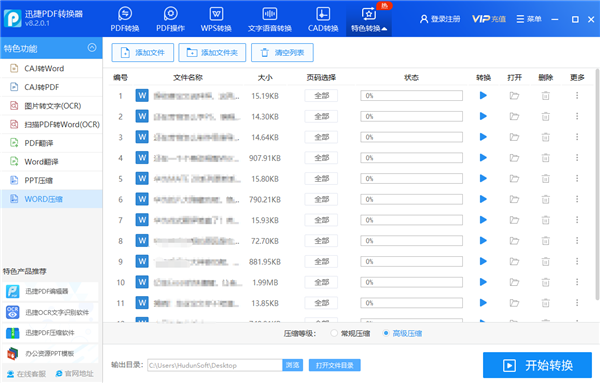Click 在线客服 link
Image resolution: width=600 pixels, height=383 pixels.
point(26,374)
